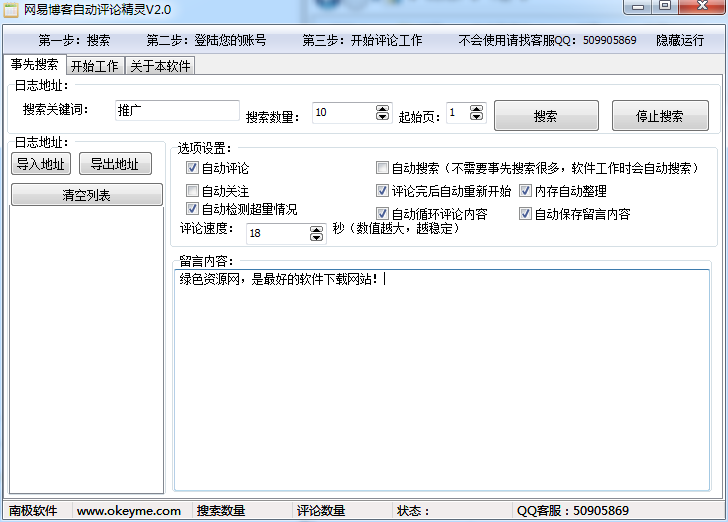Click QQ客服：50905869 in status bar
The width and height of the screenshot is (728, 522).
(573, 511)
